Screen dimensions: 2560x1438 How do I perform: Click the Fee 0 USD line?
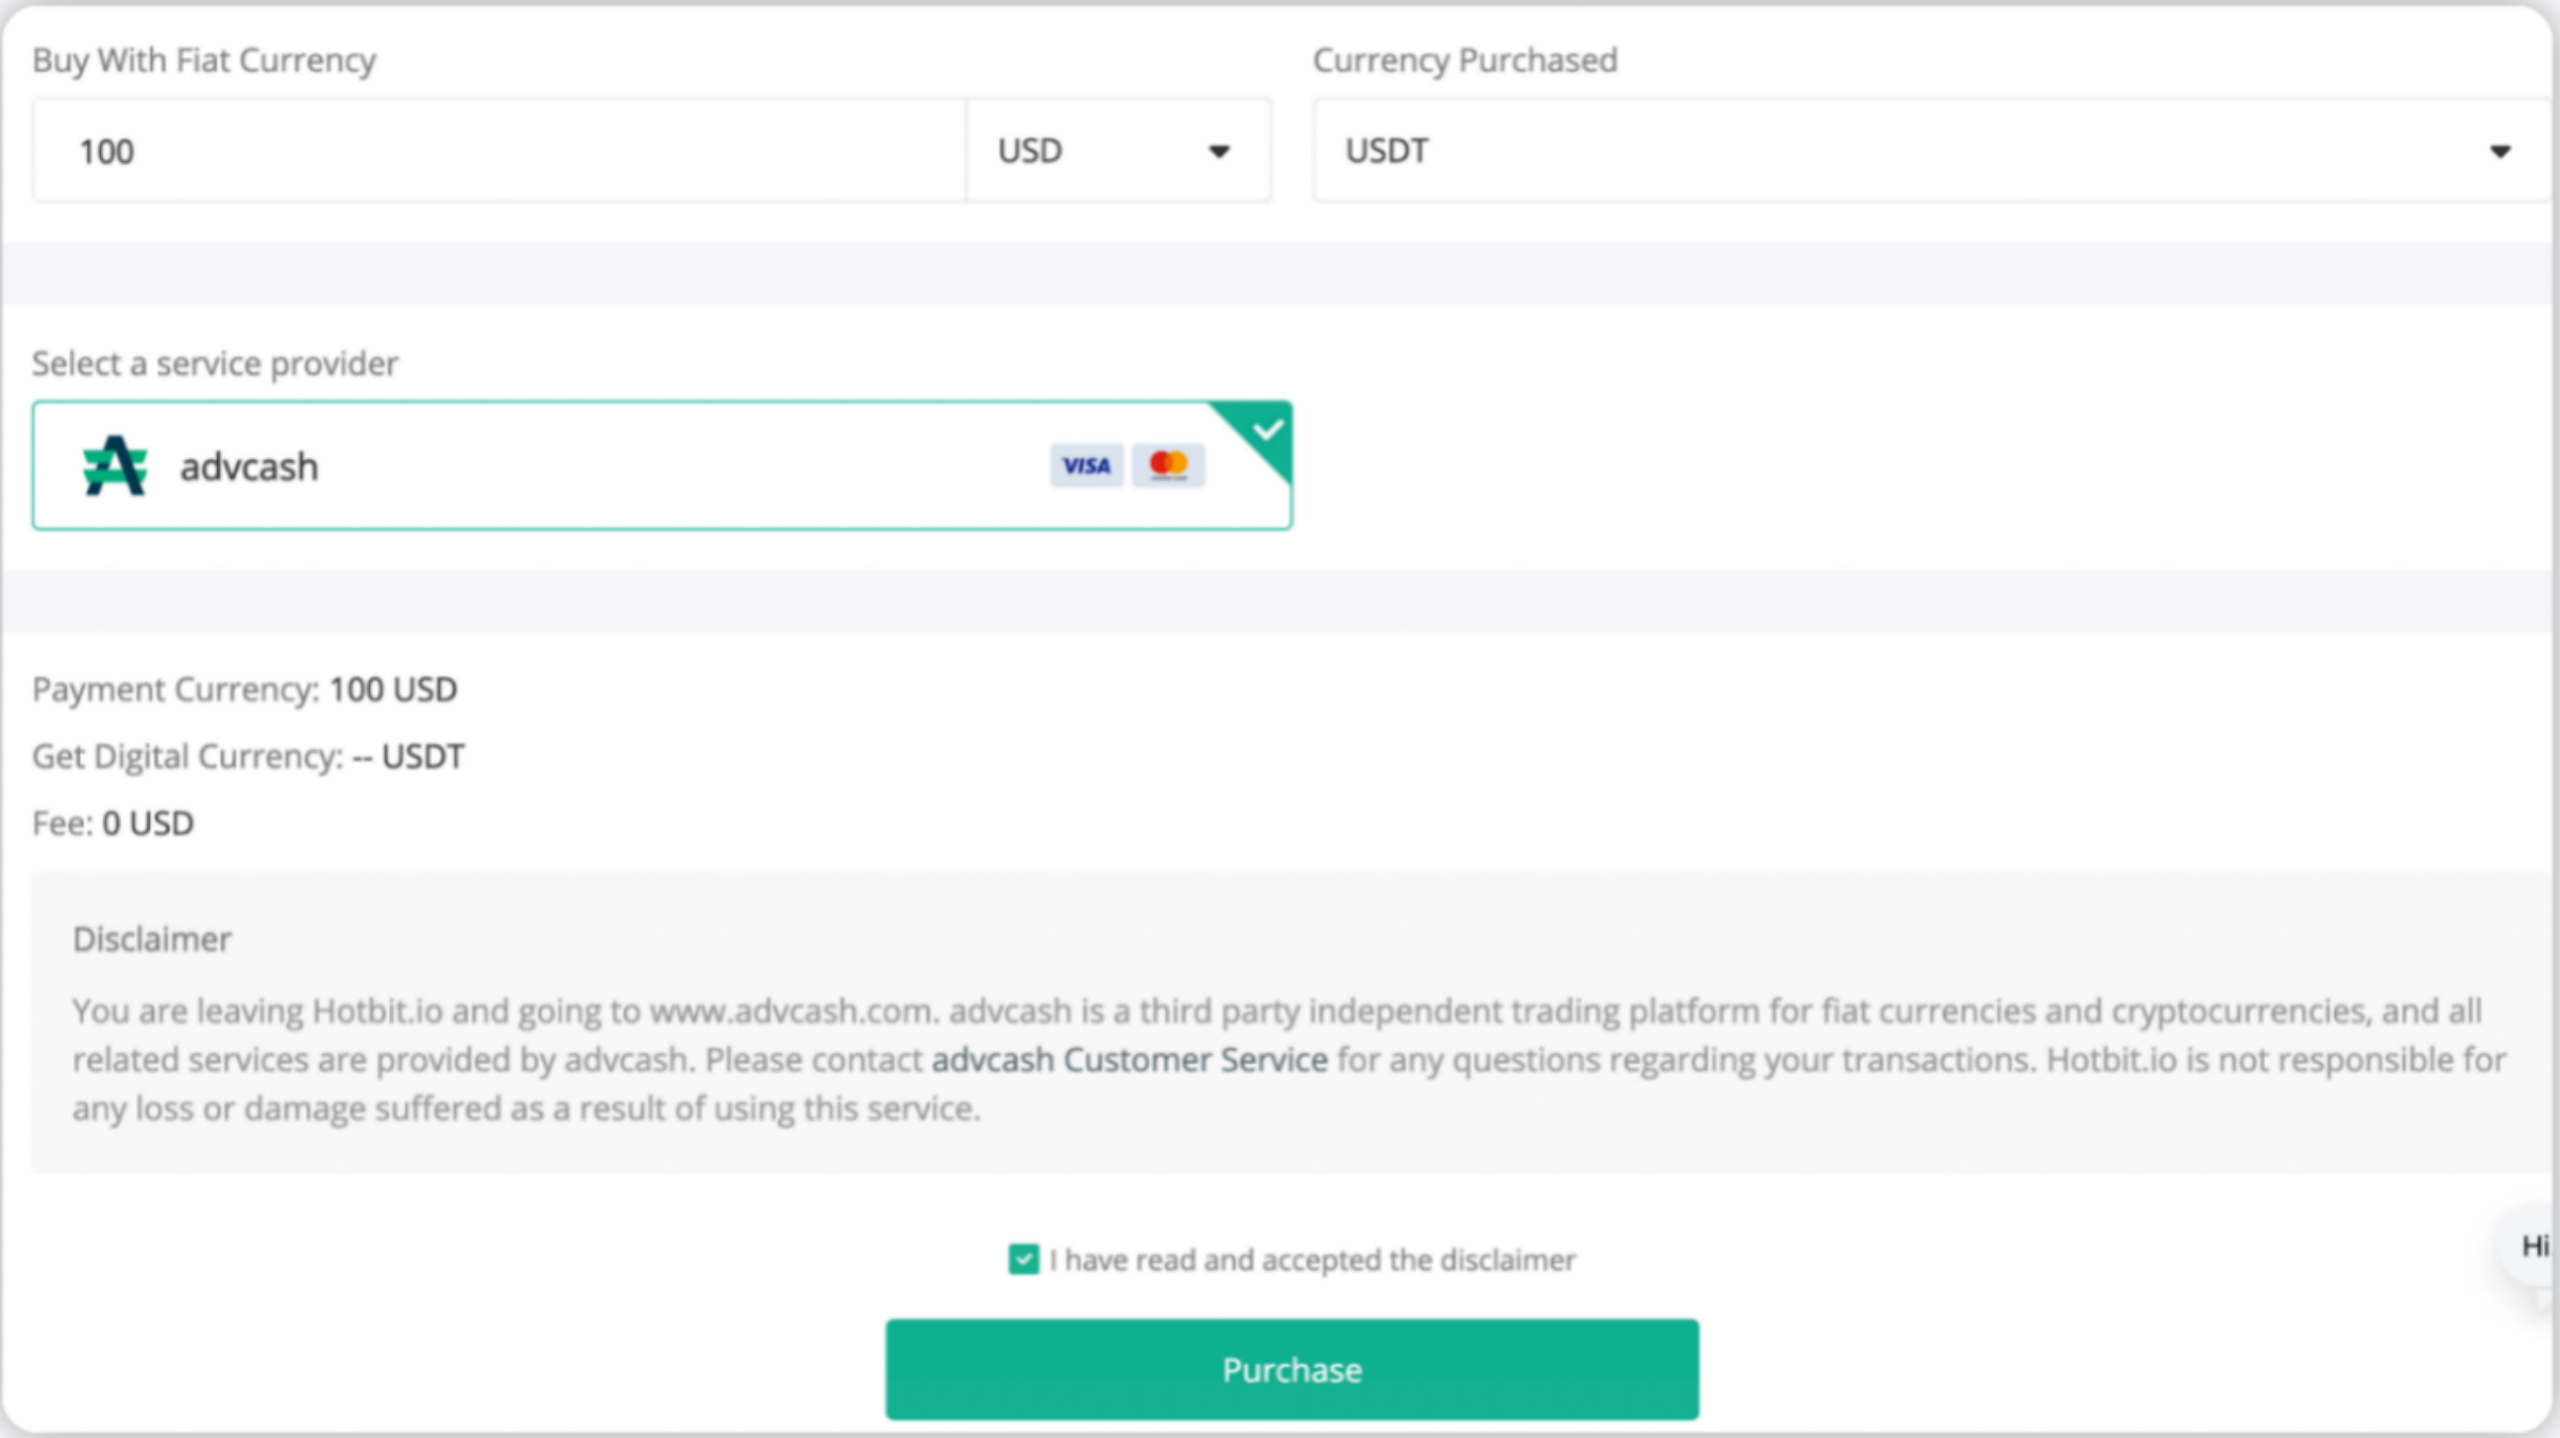113,824
